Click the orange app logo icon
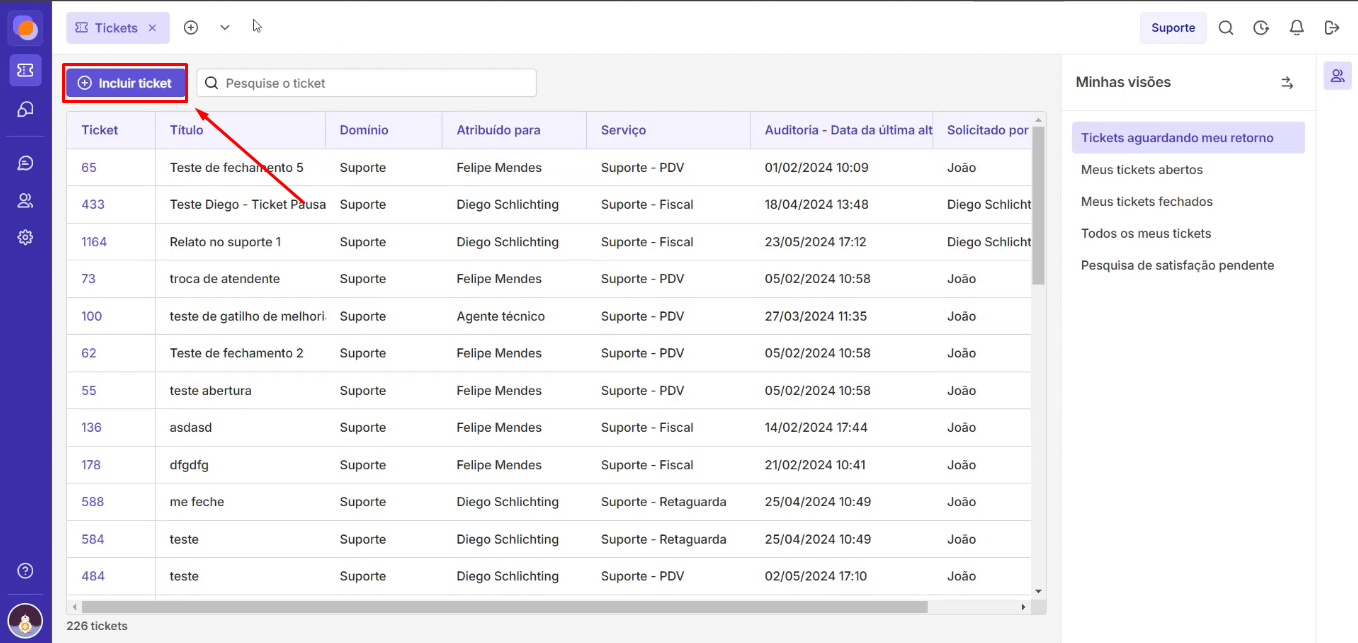 (26, 28)
